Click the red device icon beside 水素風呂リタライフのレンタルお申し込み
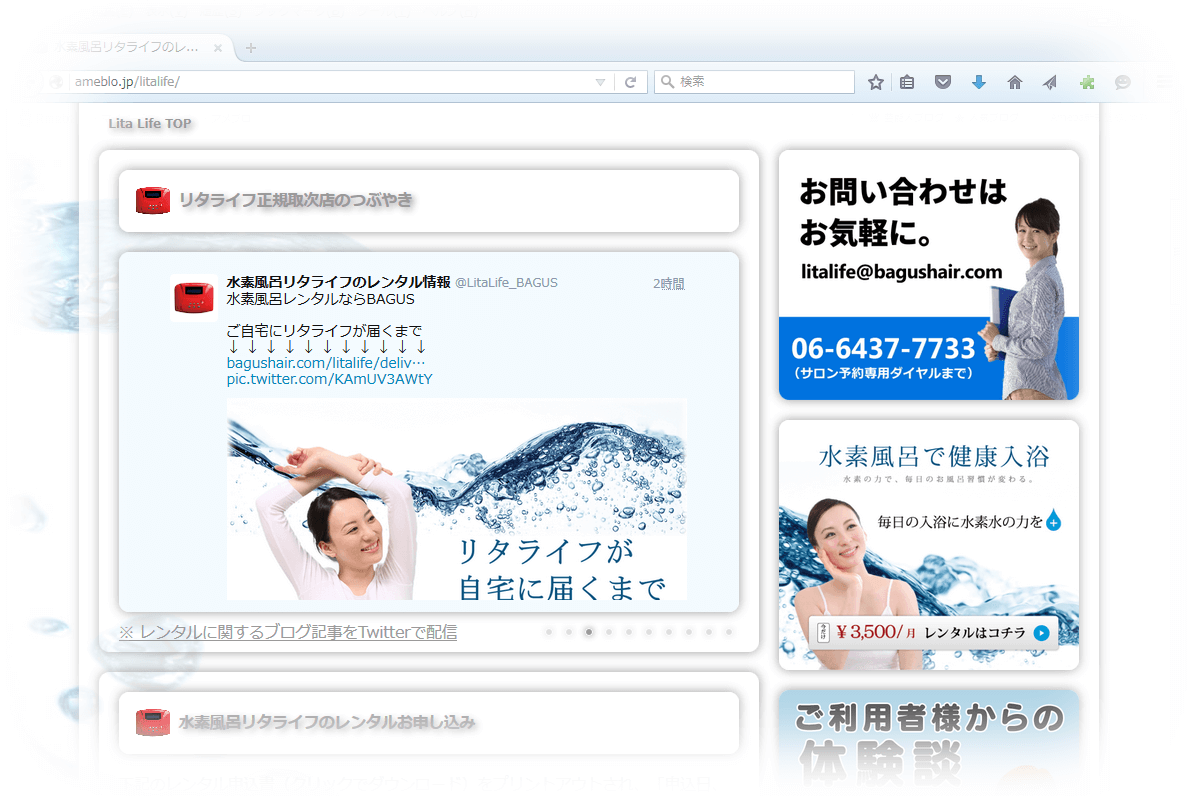This screenshot has height=796, width=1194. (x=153, y=722)
